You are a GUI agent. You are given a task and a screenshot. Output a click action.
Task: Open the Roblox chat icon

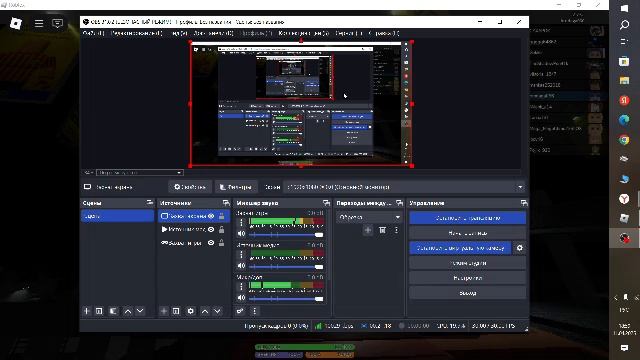(x=58, y=23)
